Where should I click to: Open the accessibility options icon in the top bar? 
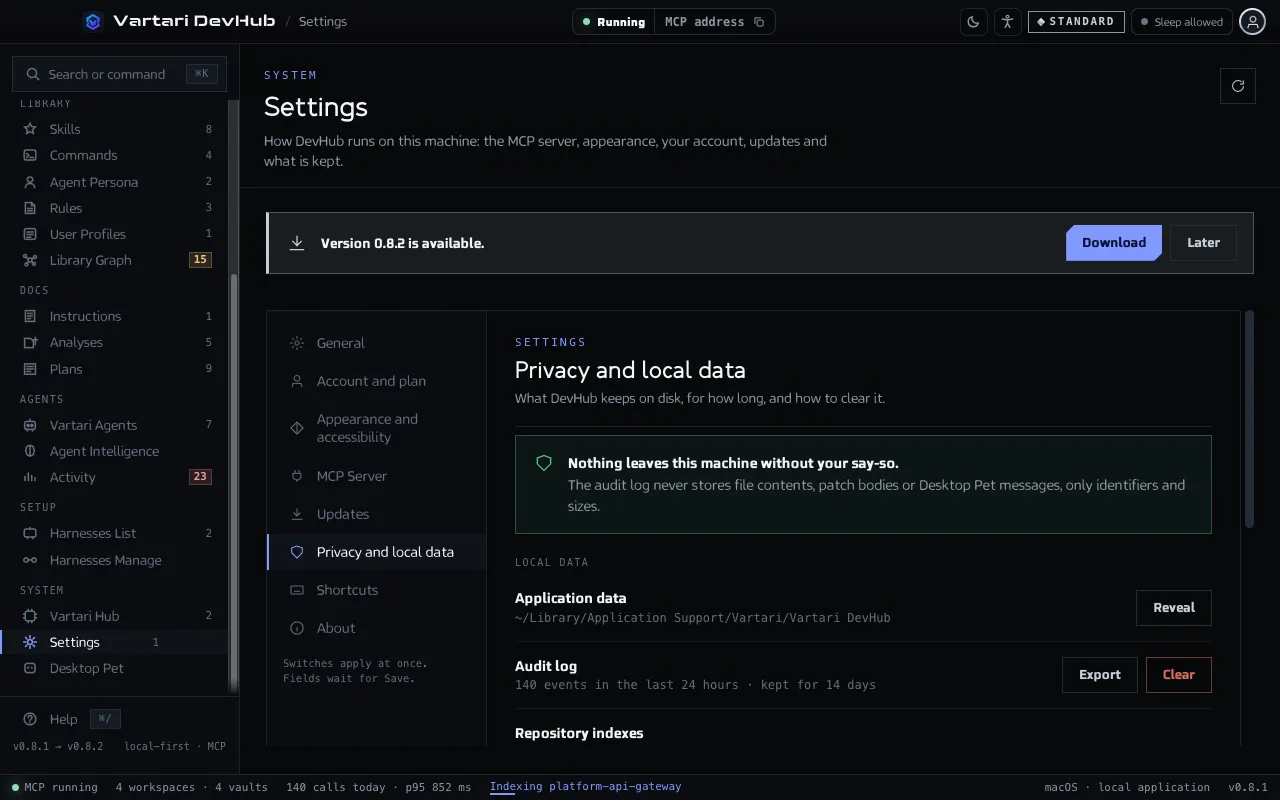[x=1007, y=22]
